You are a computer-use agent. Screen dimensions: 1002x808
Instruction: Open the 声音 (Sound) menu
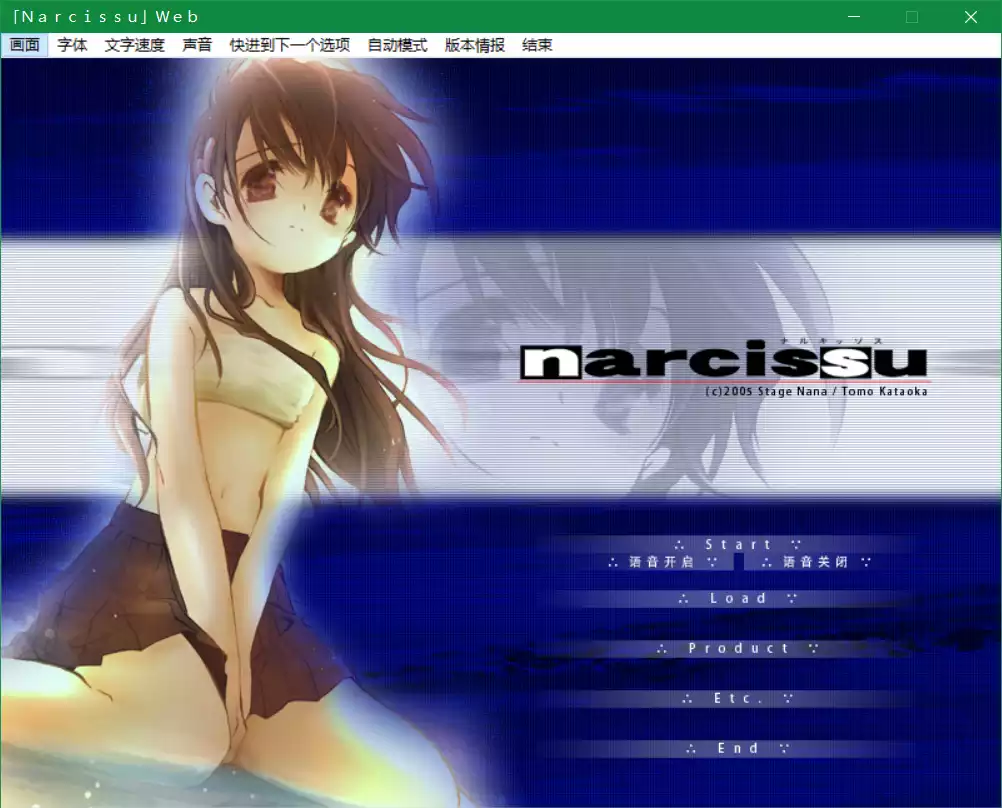[197, 45]
